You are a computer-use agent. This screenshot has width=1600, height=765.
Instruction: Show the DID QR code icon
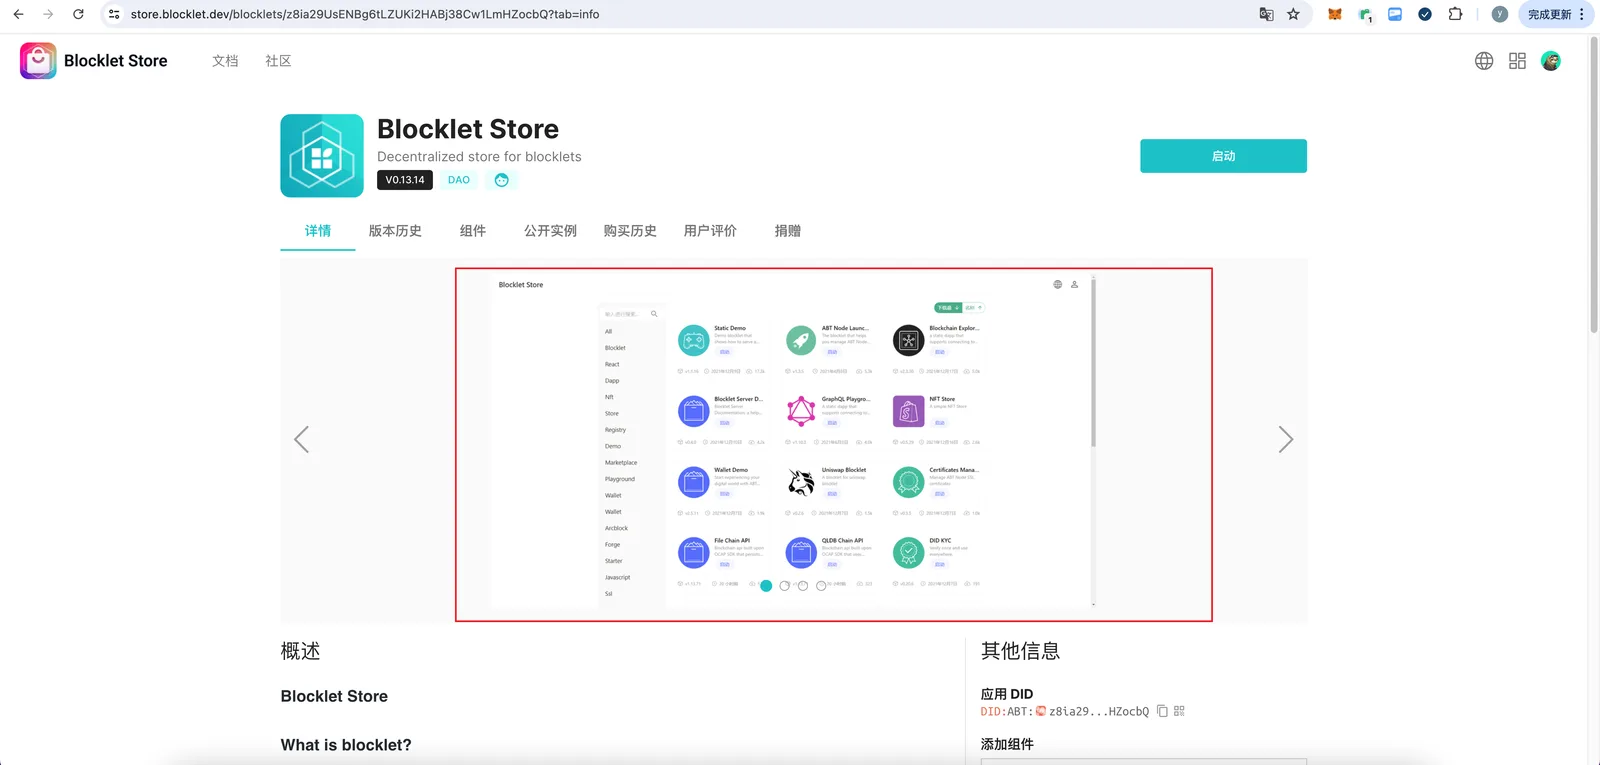point(1179,711)
